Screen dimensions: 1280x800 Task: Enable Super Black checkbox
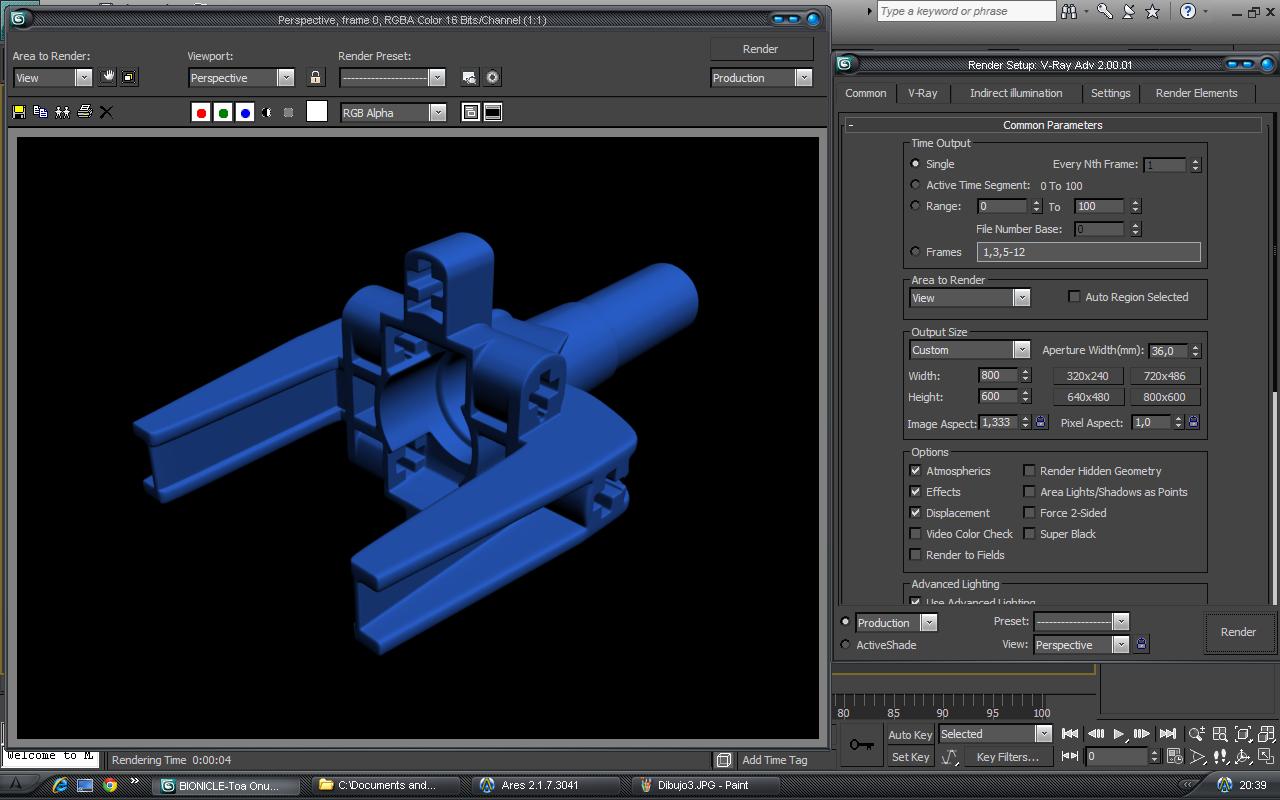[x=1029, y=533]
